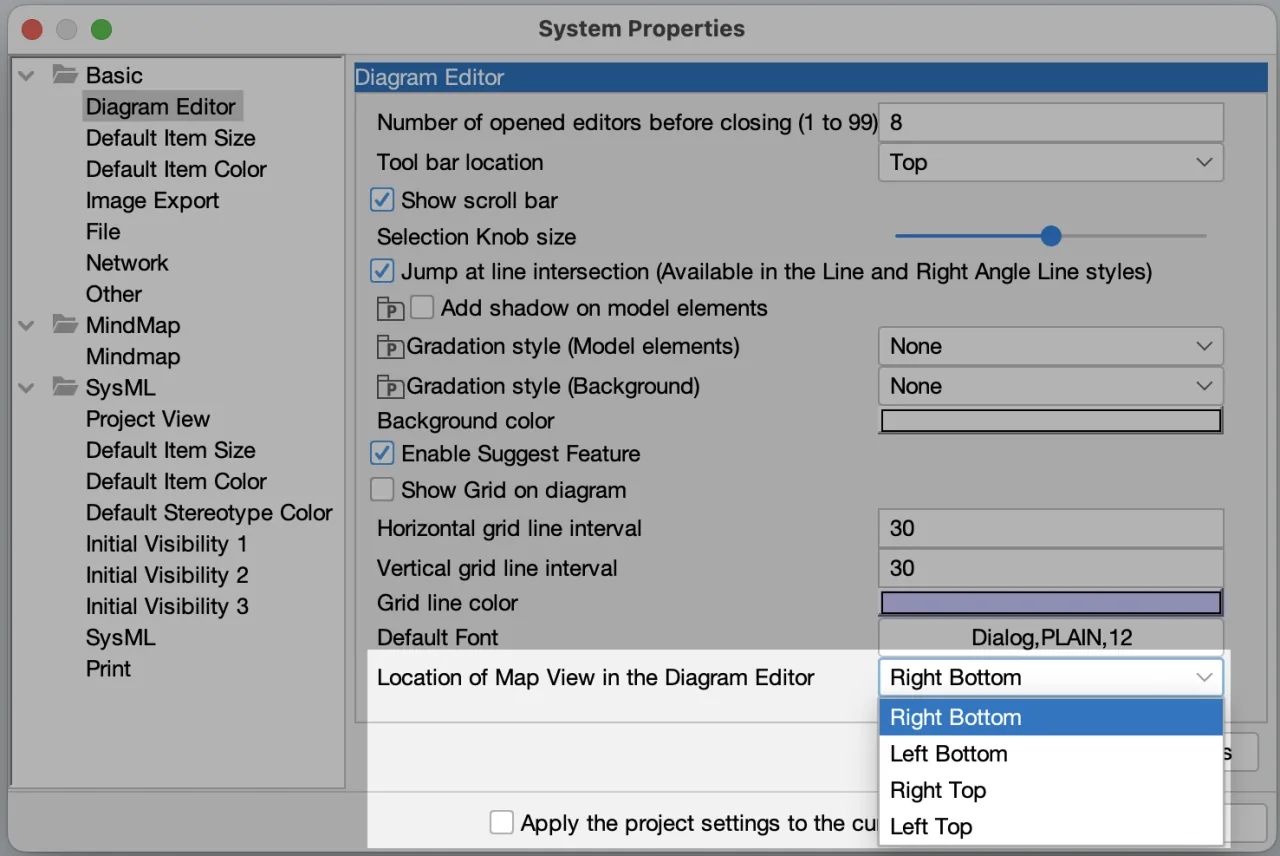The width and height of the screenshot is (1280, 856).
Task: Click the Basic category label
Action: pos(114,75)
